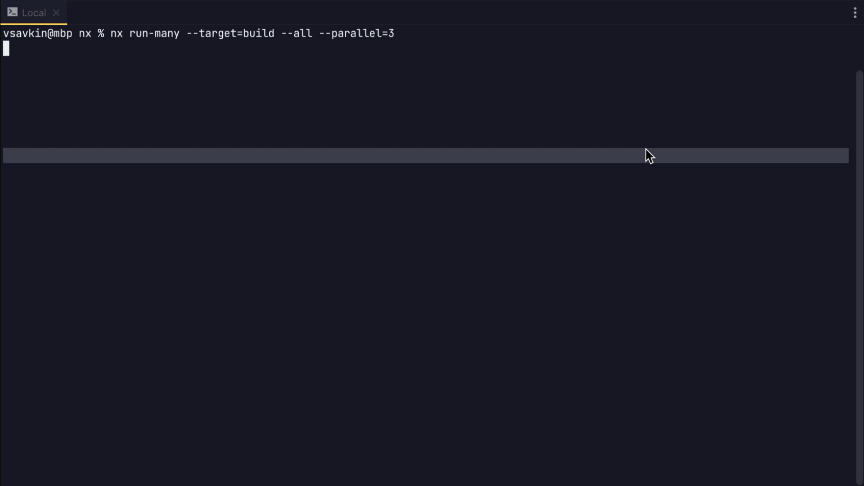Click the empty terminal area below highlighted line

(x=400, y=320)
